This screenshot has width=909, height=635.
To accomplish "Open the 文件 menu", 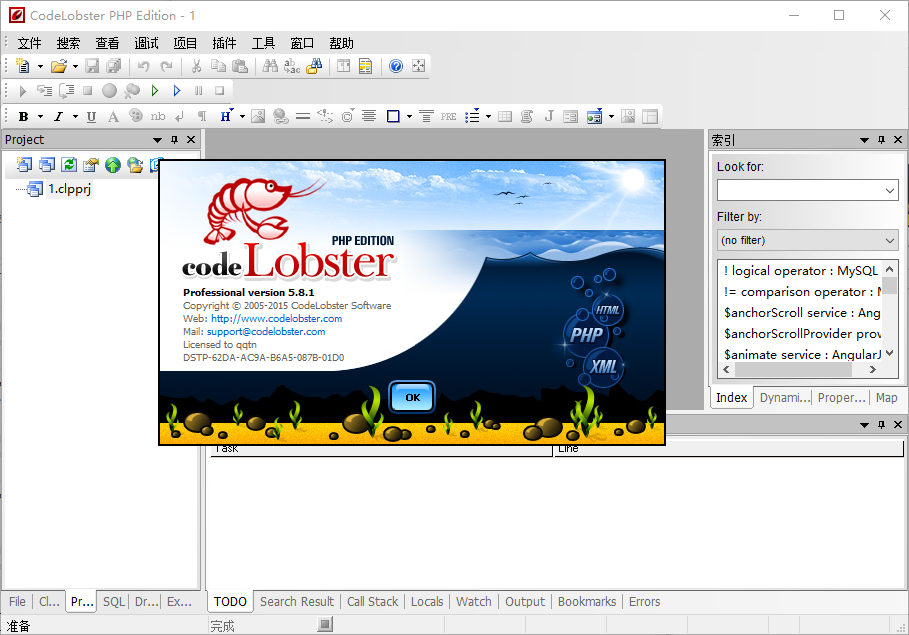I will (29, 43).
